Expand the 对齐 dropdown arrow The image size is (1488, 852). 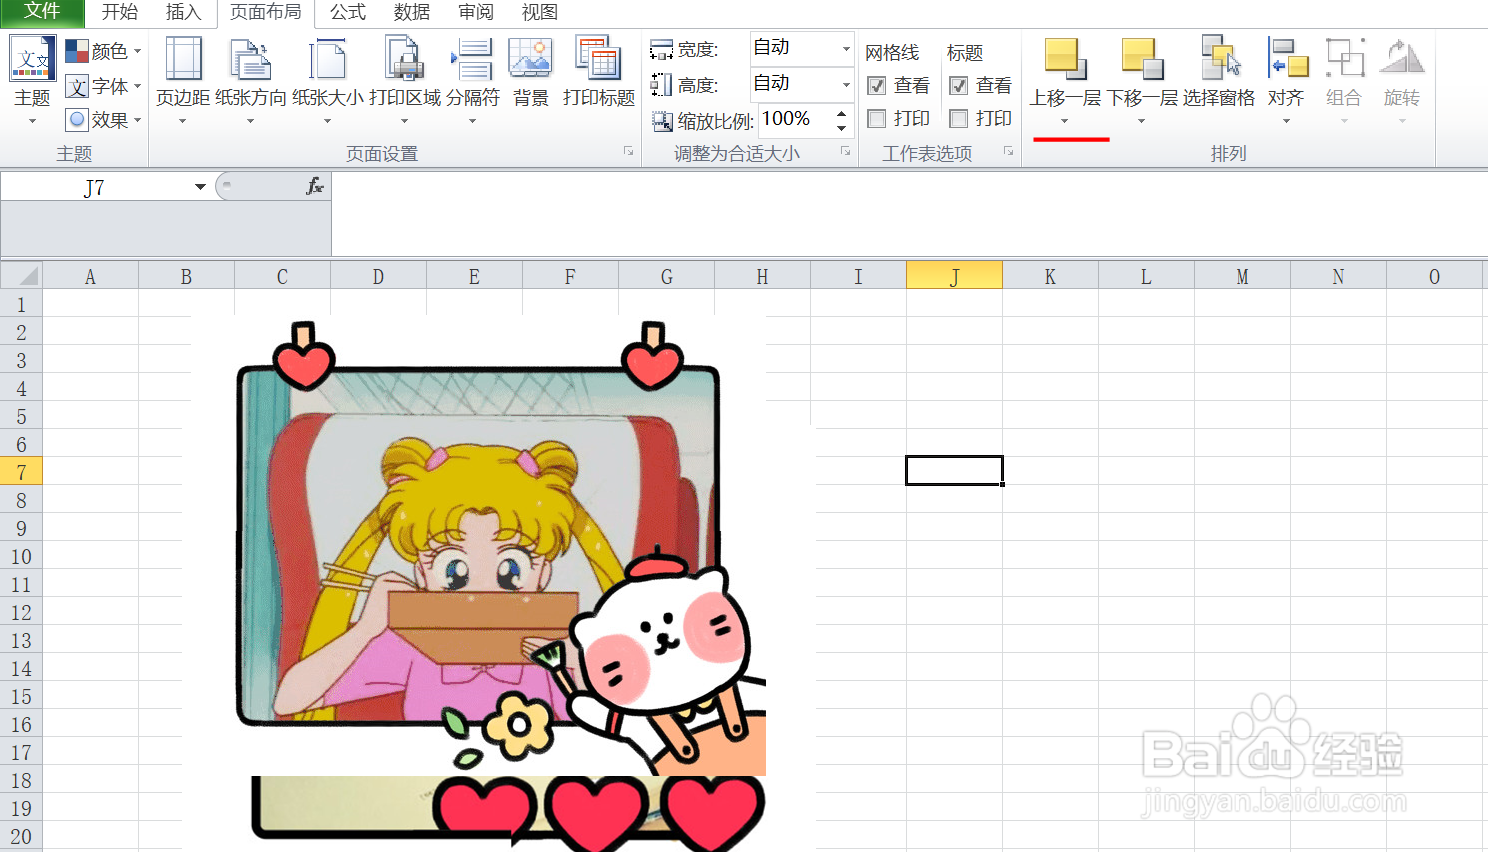[x=1287, y=121]
